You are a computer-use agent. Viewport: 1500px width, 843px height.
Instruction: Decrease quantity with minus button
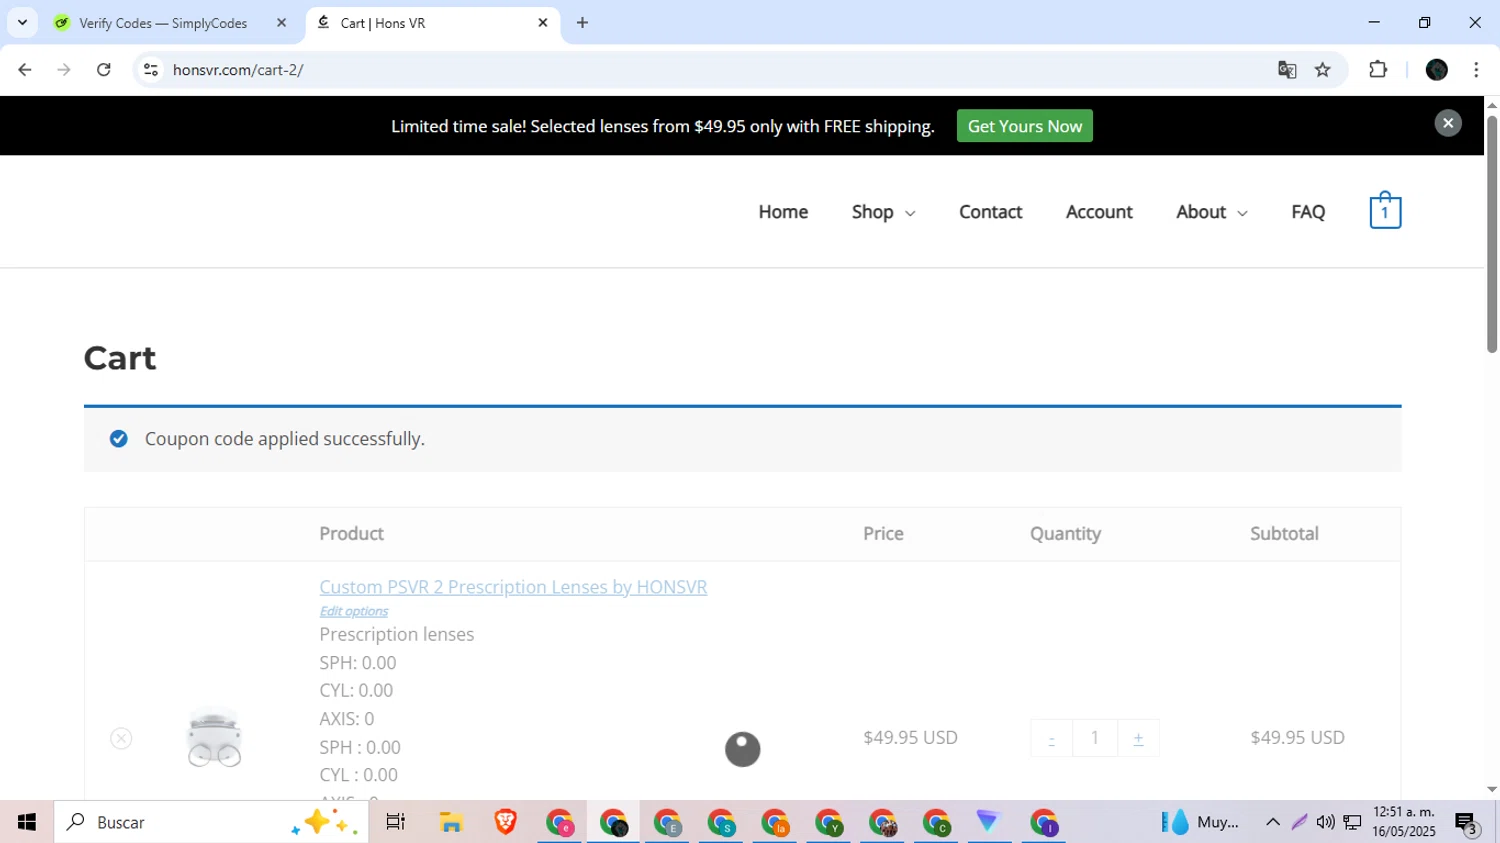1051,738
